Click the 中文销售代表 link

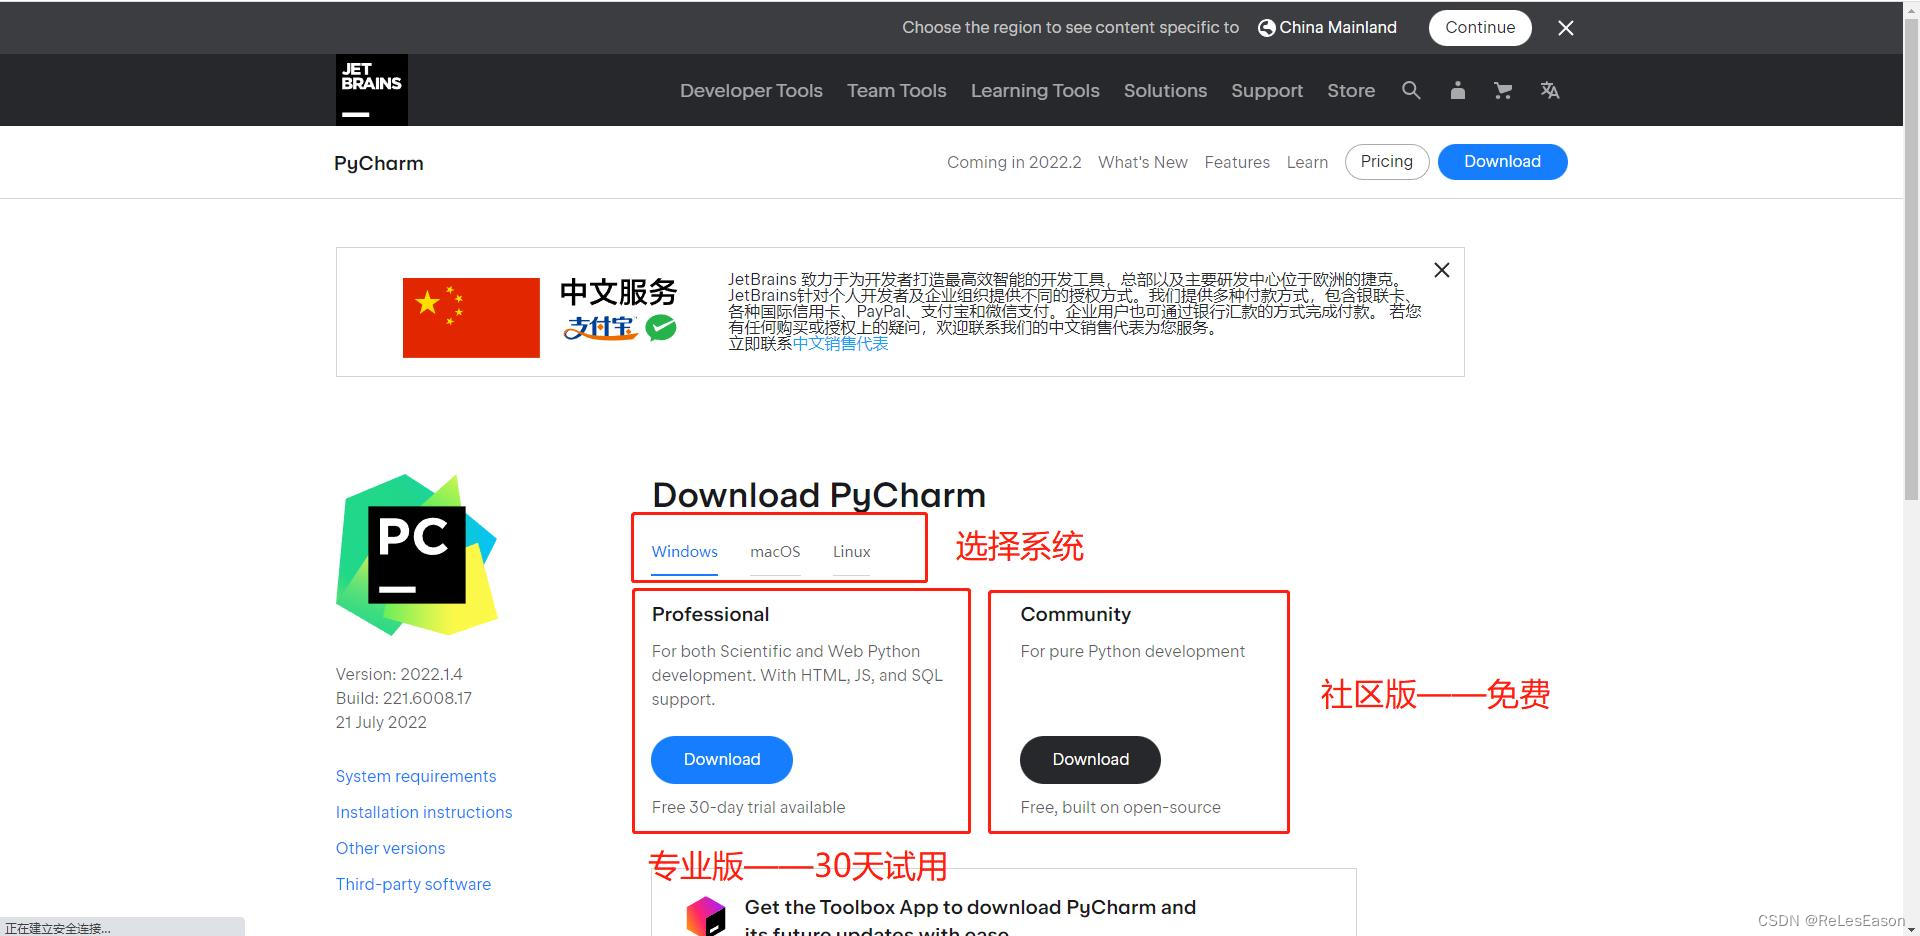pos(840,344)
